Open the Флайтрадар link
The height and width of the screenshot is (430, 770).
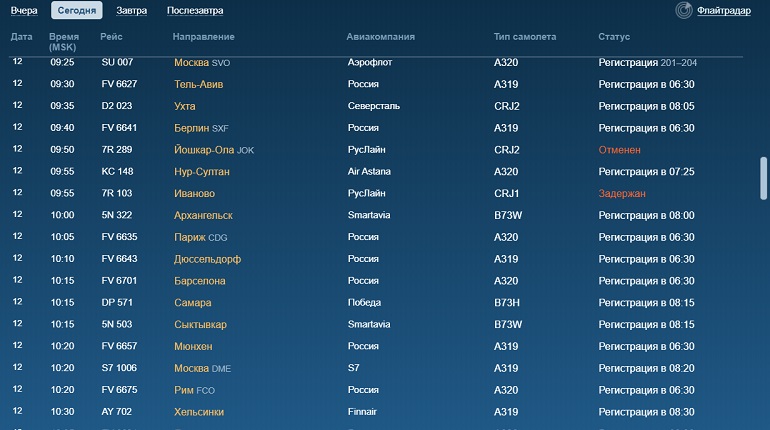point(724,10)
